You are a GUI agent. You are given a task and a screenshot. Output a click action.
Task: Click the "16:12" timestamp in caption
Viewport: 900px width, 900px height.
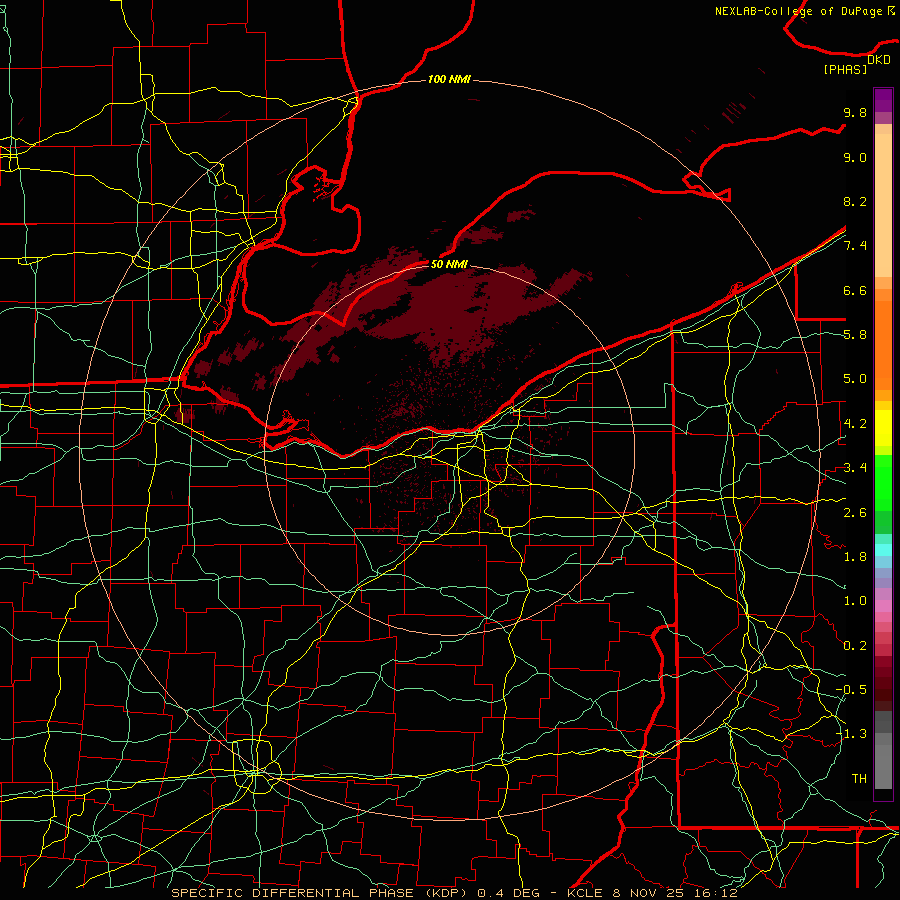coord(715,893)
